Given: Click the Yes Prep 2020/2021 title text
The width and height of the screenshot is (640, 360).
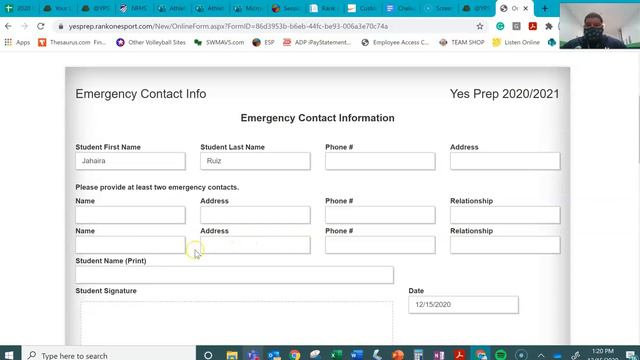Looking at the screenshot, I should [x=504, y=94].
